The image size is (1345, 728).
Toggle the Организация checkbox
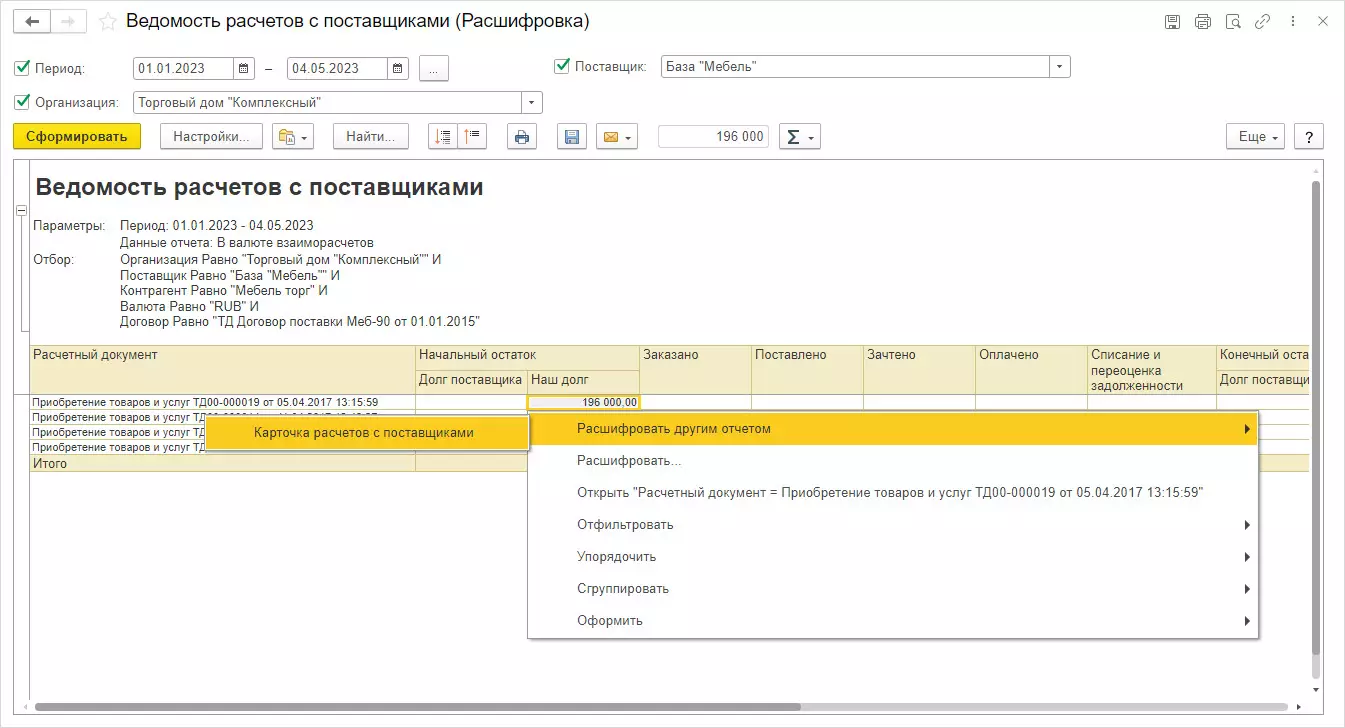[22, 102]
